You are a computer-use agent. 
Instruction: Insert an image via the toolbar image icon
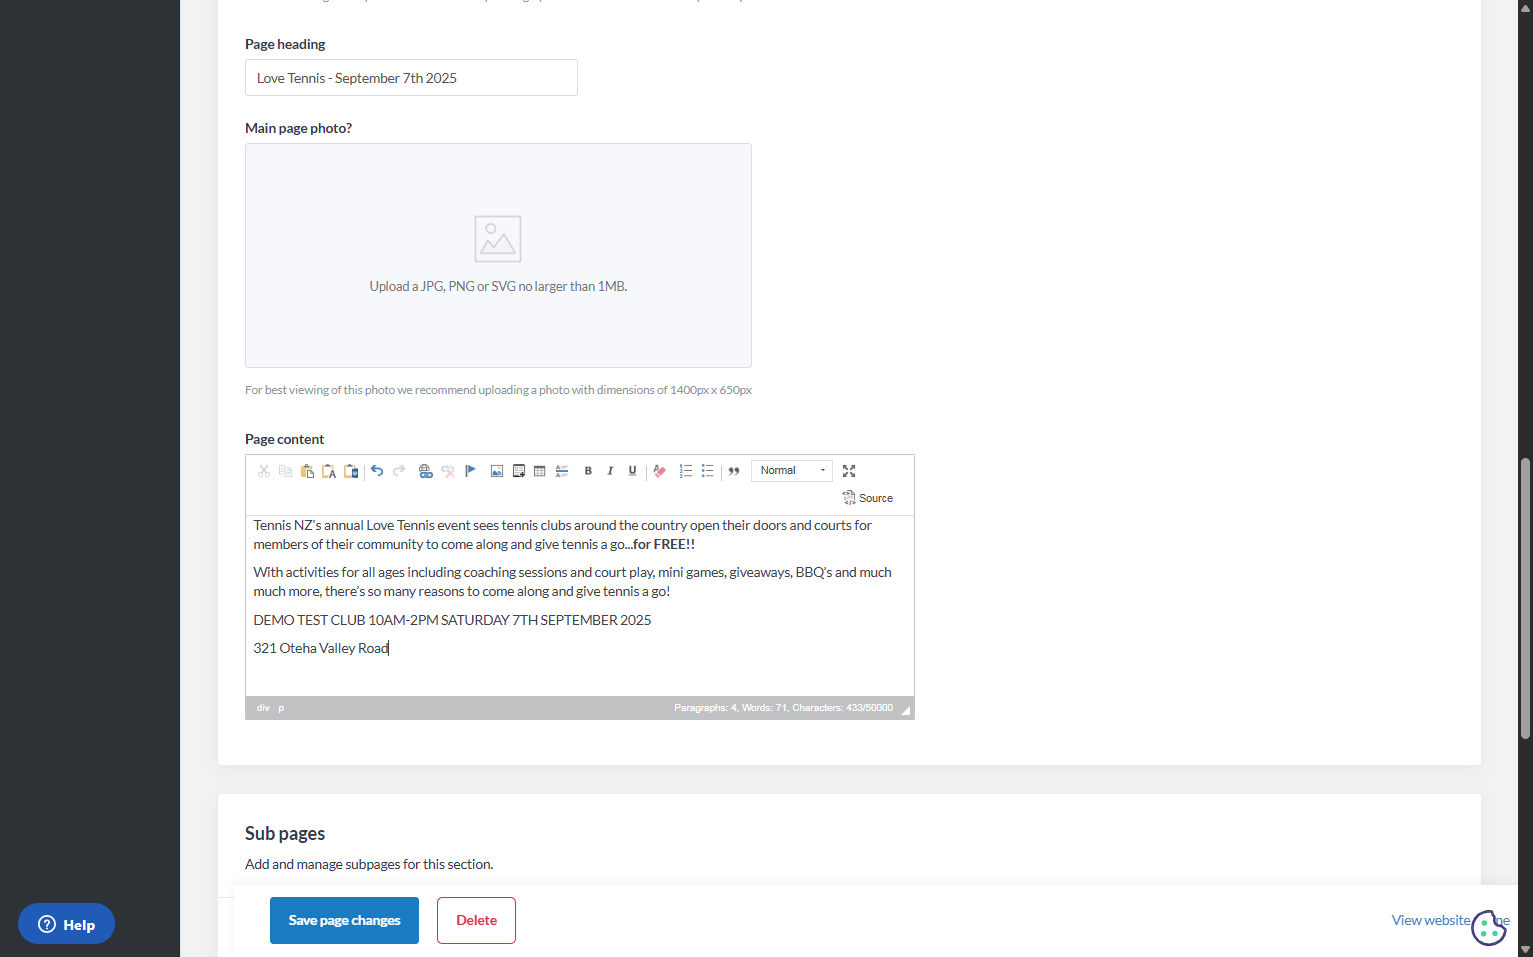[x=497, y=471]
